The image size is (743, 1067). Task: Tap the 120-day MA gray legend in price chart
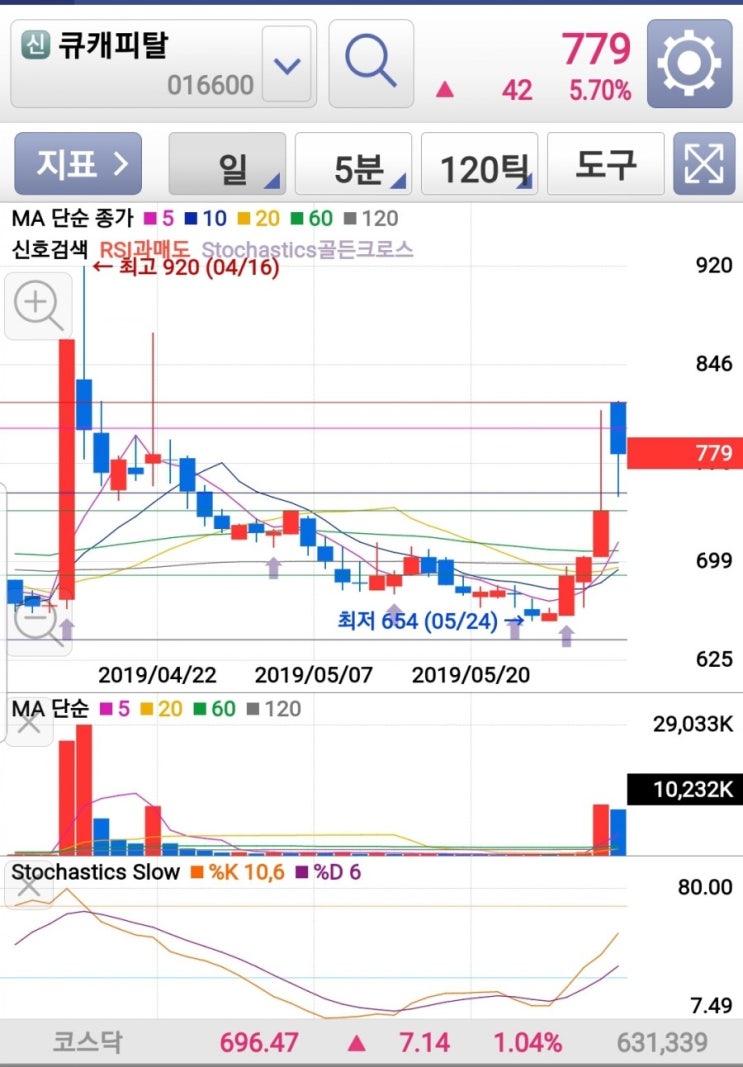coord(372,218)
